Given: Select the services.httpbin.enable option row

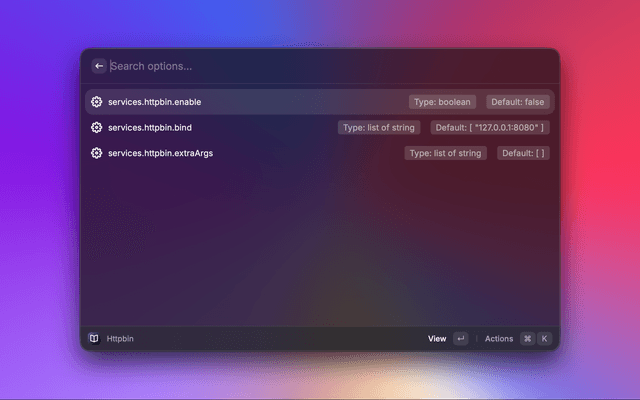Looking at the screenshot, I should (x=250, y=102).
